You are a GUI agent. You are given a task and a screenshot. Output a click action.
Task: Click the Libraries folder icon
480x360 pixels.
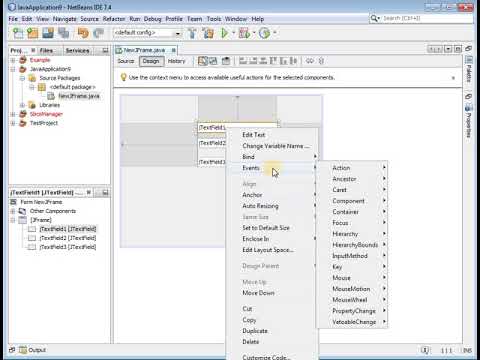[32, 105]
